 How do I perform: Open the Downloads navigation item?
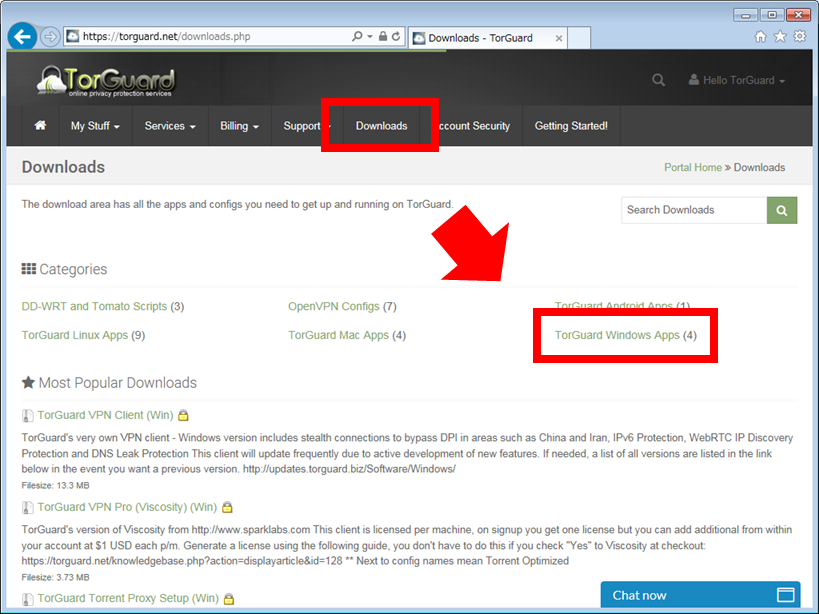[x=381, y=126]
